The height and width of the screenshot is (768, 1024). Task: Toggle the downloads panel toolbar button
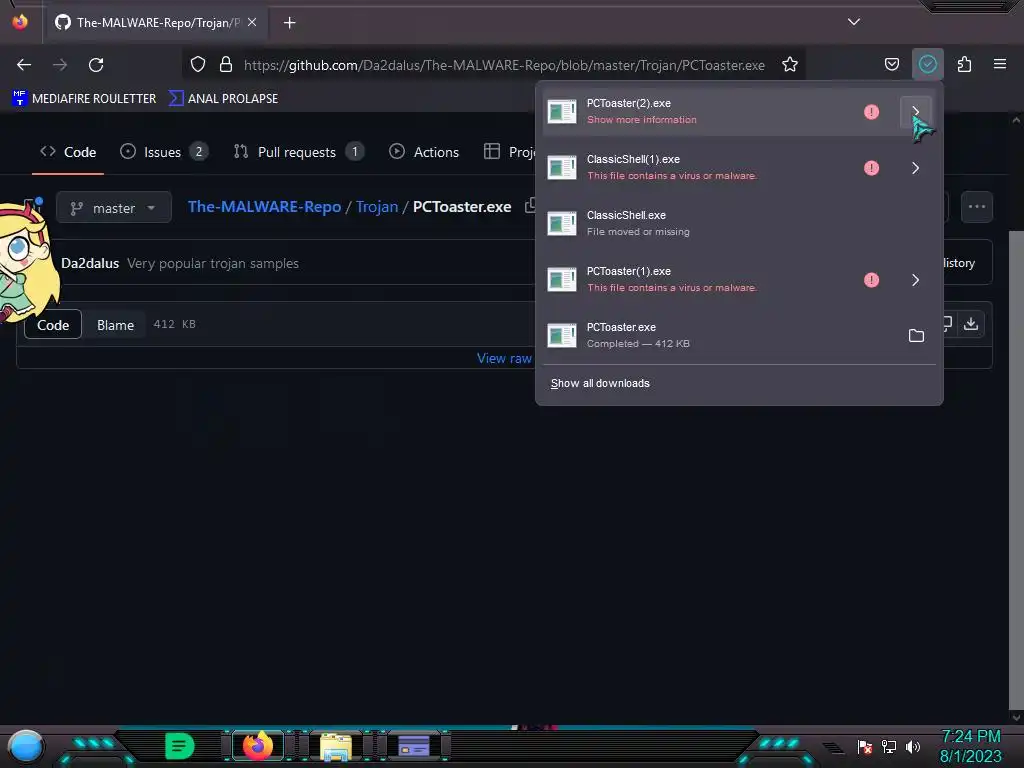927,64
